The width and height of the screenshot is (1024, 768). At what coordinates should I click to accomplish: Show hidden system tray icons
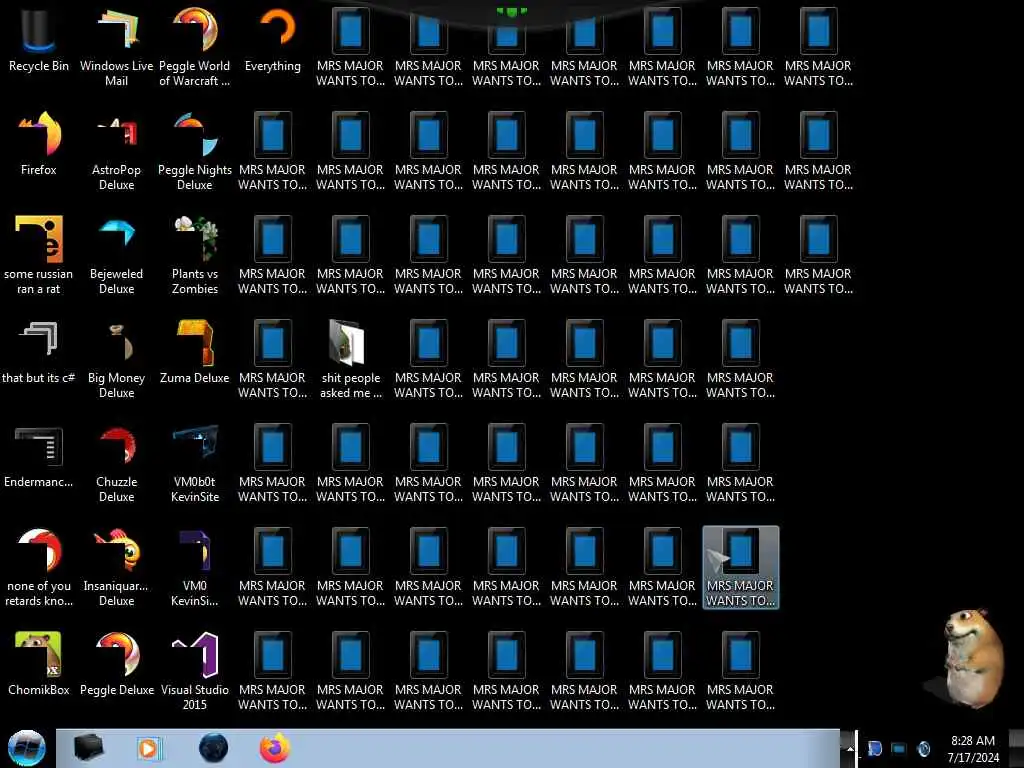click(849, 749)
